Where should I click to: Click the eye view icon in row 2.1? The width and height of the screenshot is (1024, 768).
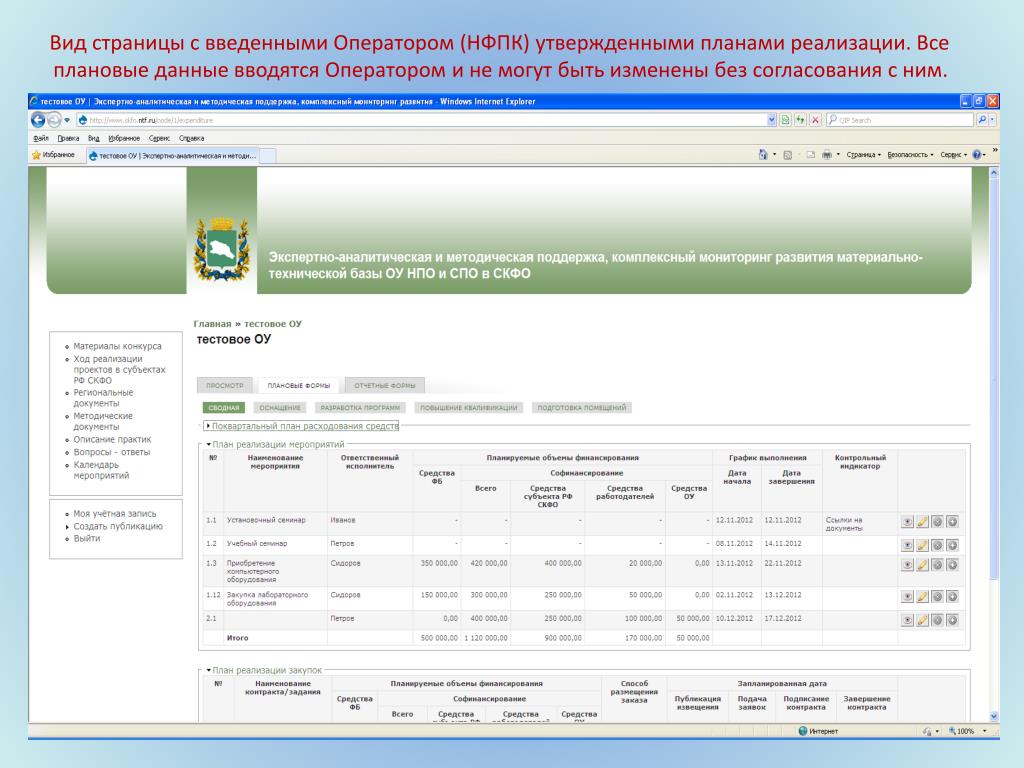[907, 620]
